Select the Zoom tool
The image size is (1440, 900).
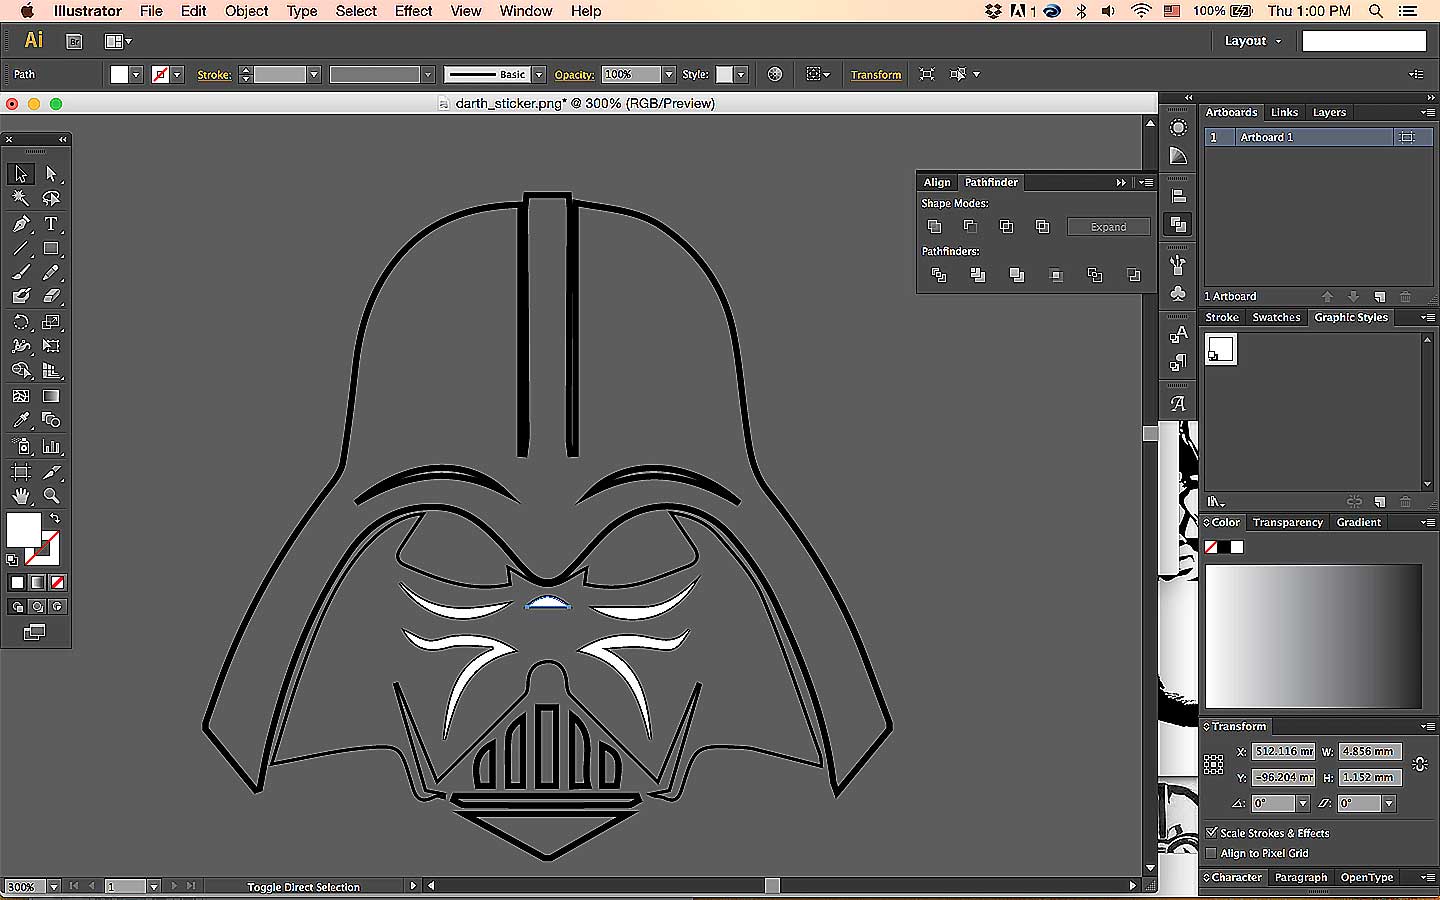51,496
